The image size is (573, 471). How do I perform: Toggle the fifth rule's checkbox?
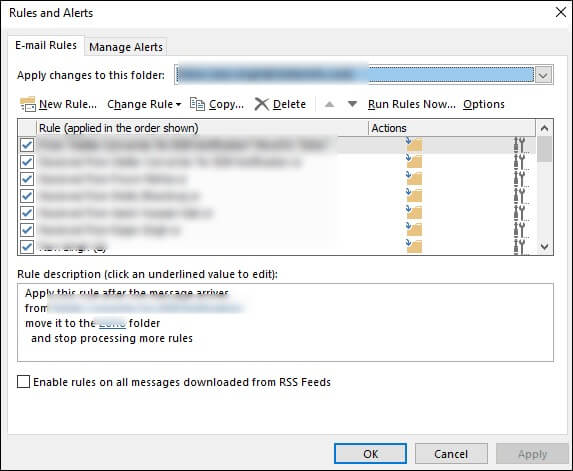(27, 213)
